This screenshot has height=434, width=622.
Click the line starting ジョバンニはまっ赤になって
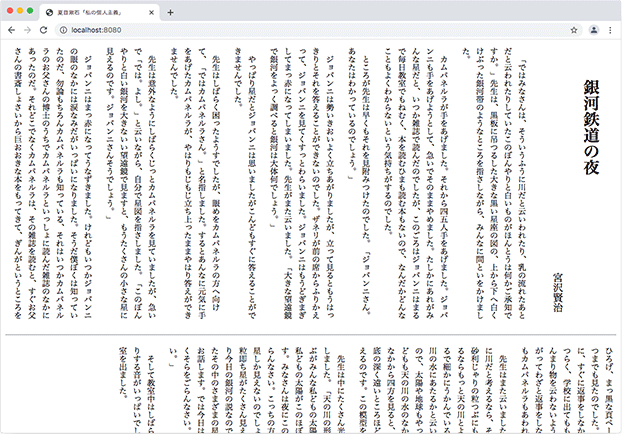point(88,187)
